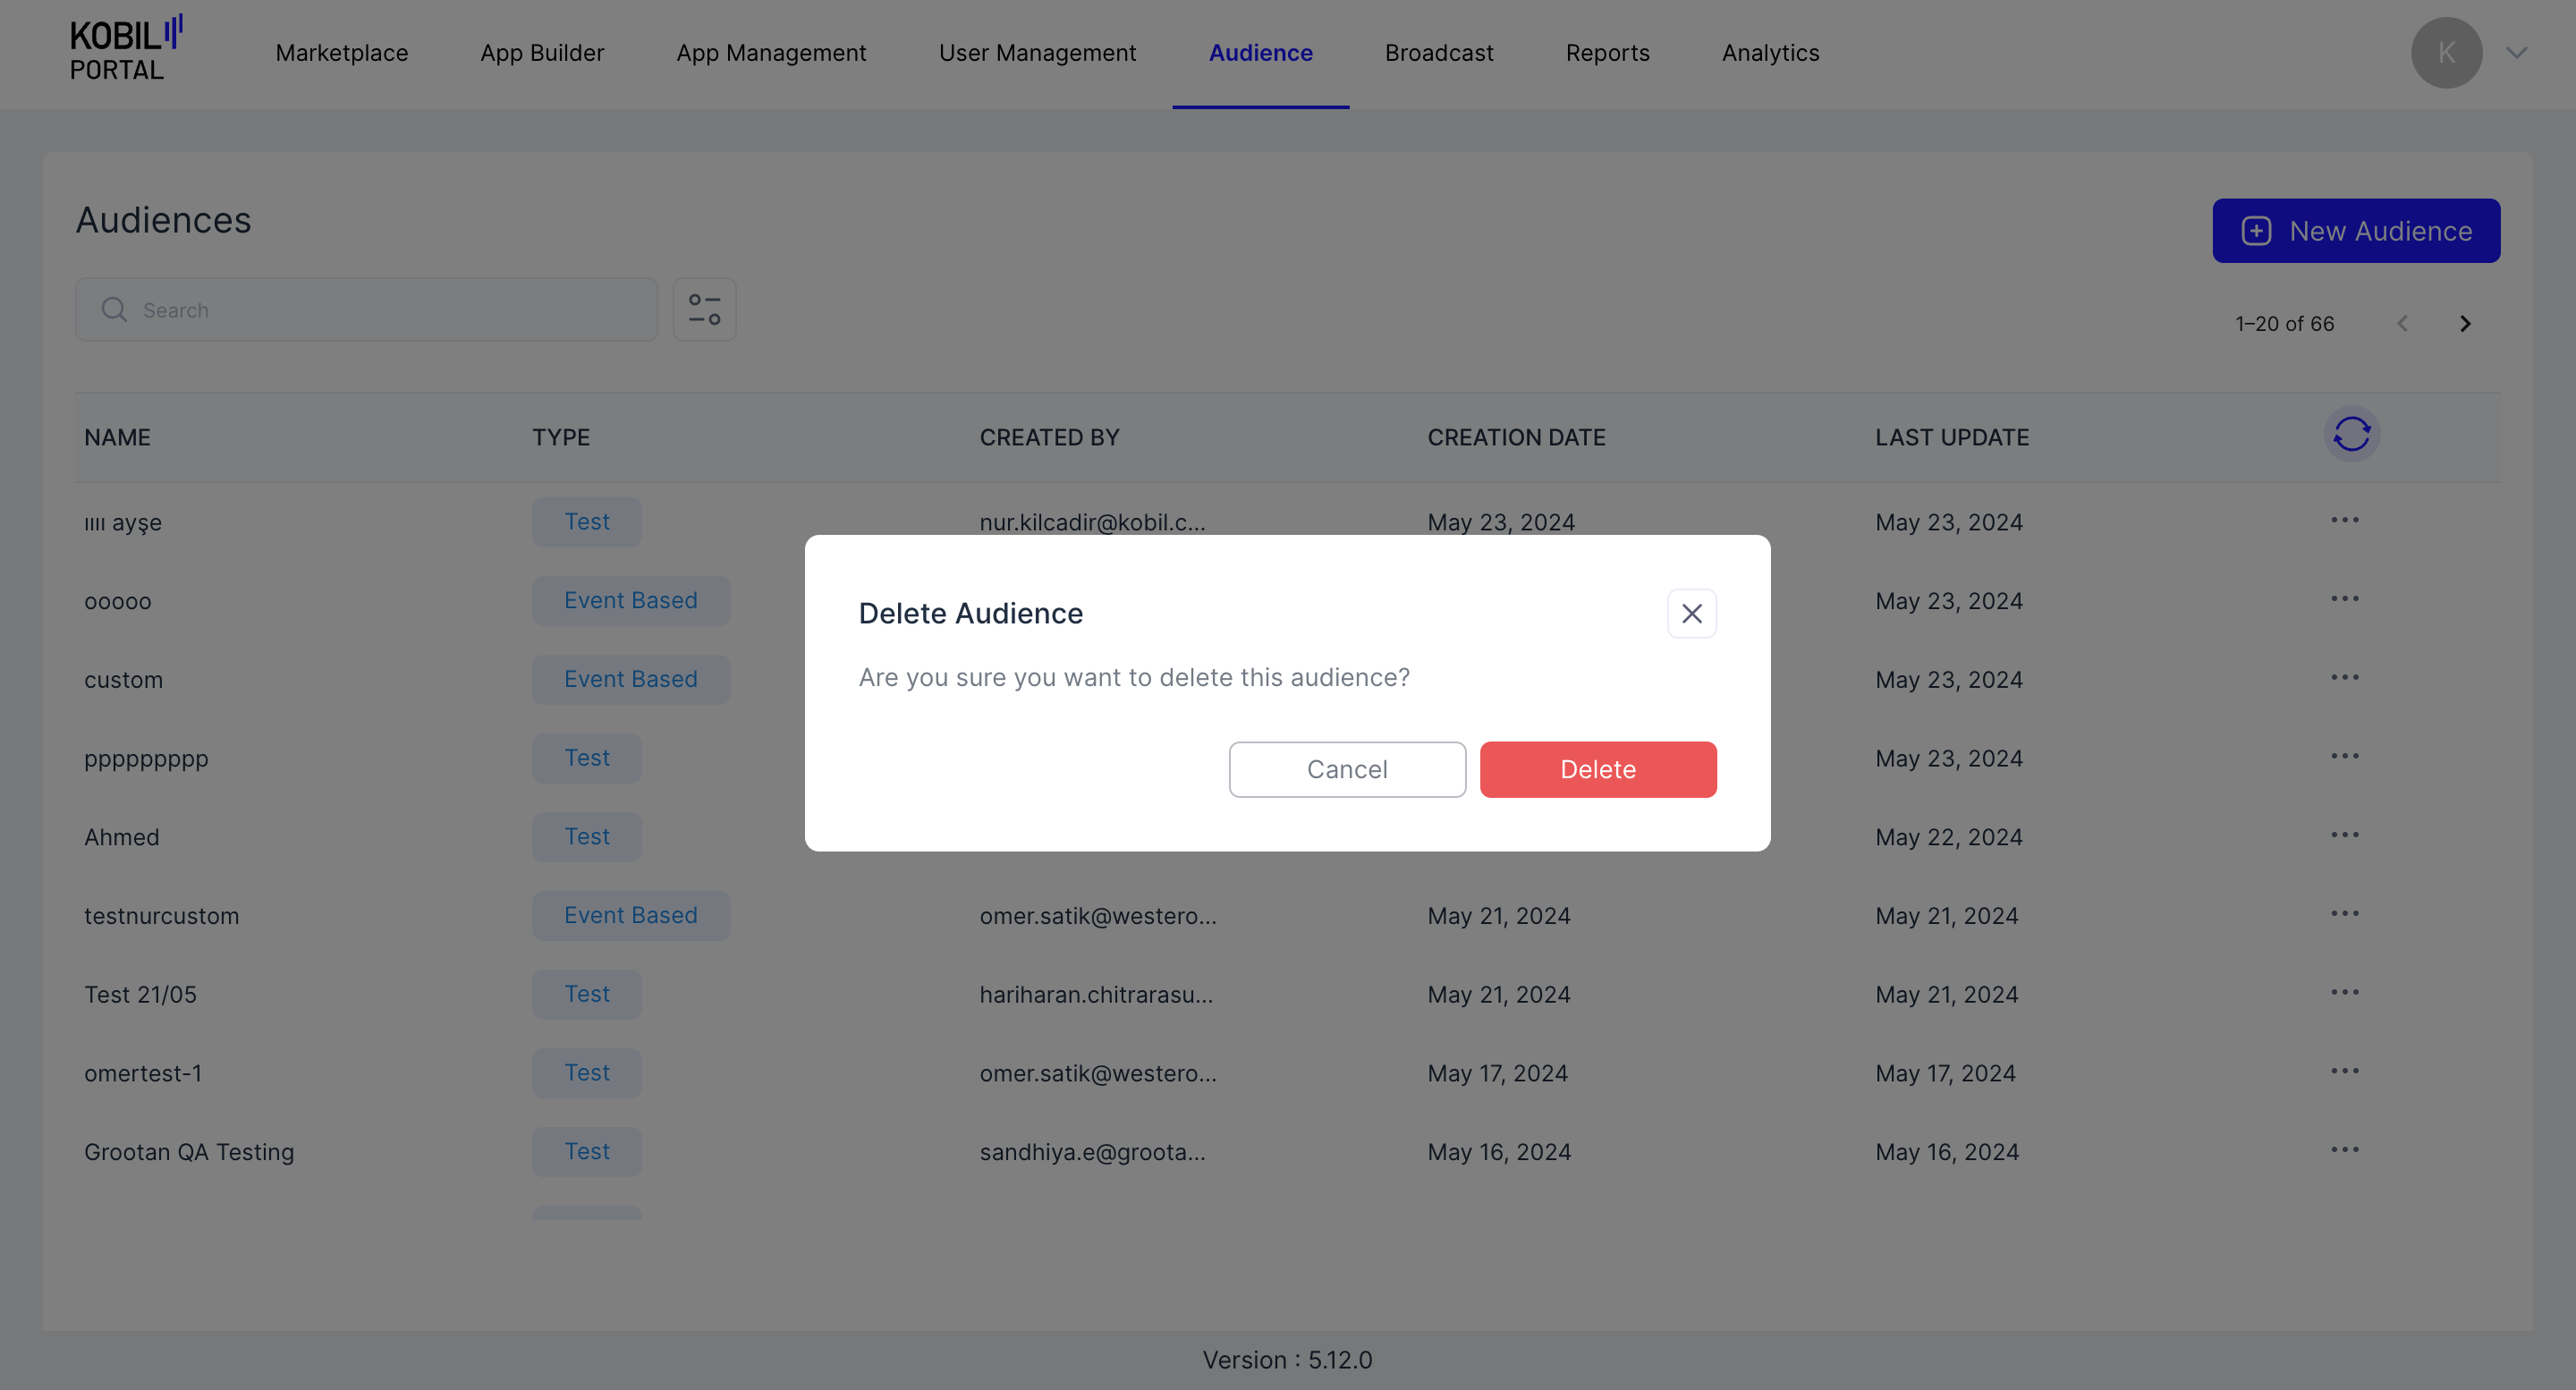Open more options for omertest-1 row
Viewport: 2576px width, 1390px height.
(2344, 1071)
